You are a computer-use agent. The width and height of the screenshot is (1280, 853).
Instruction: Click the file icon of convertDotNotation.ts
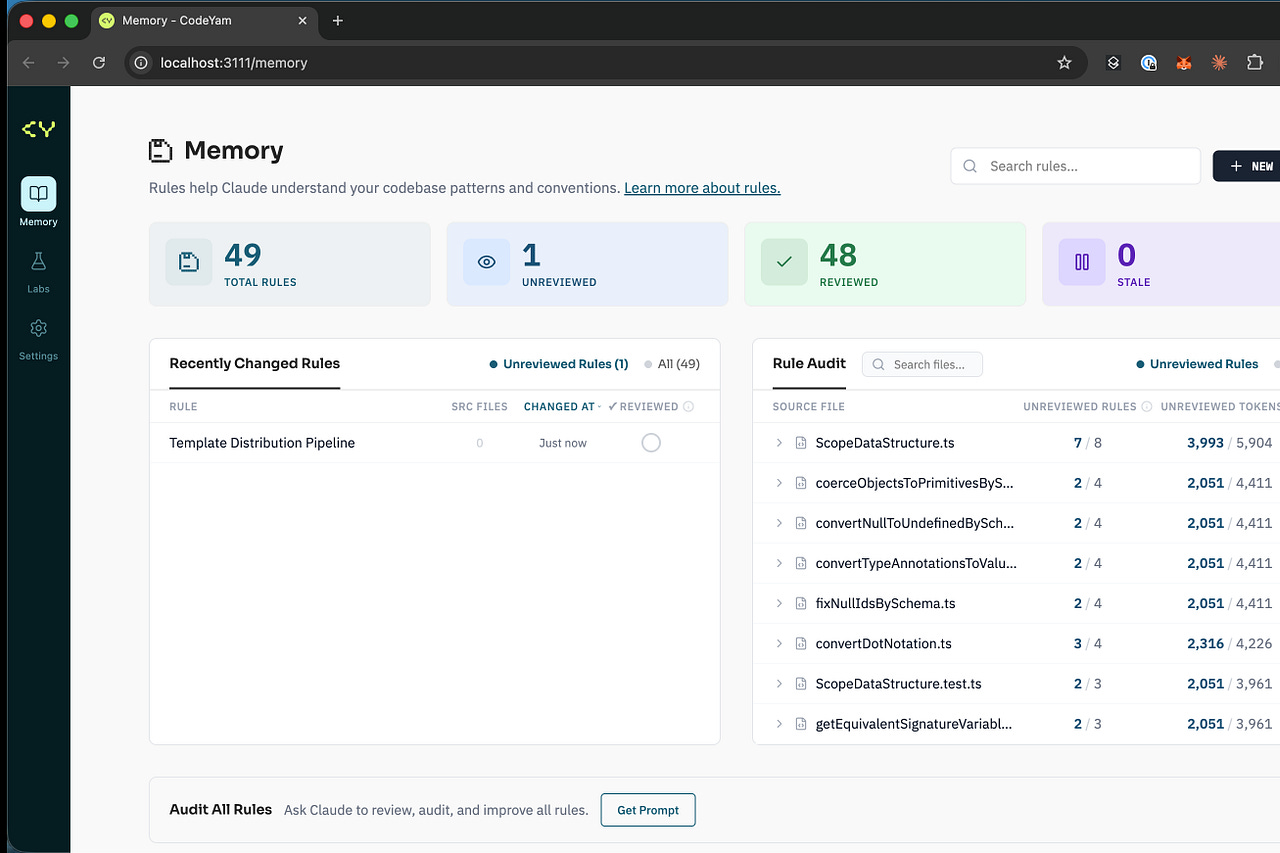pos(801,644)
